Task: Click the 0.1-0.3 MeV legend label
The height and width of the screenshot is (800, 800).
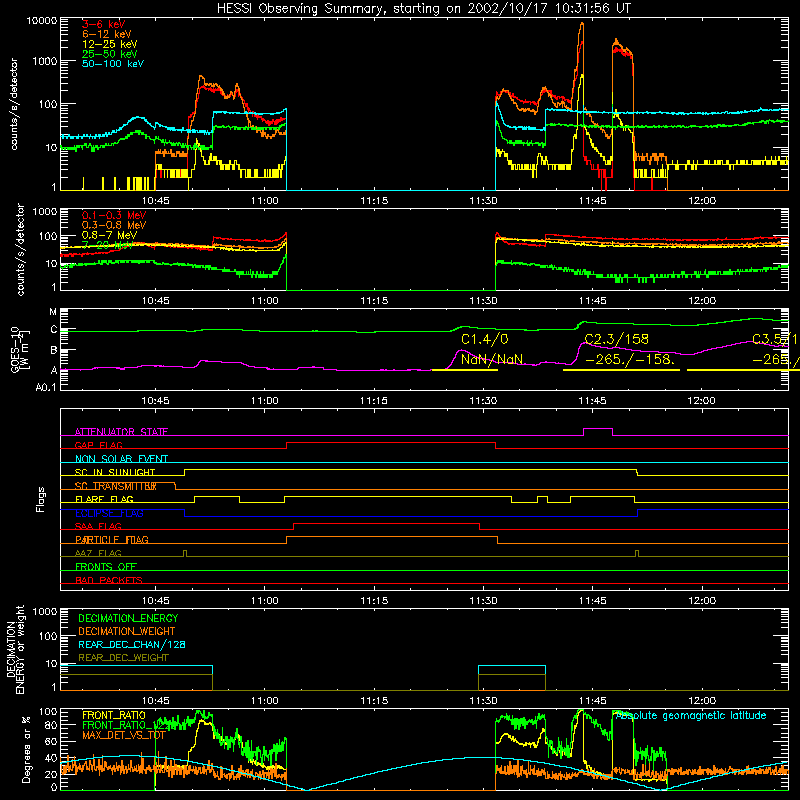Action: coord(114,215)
